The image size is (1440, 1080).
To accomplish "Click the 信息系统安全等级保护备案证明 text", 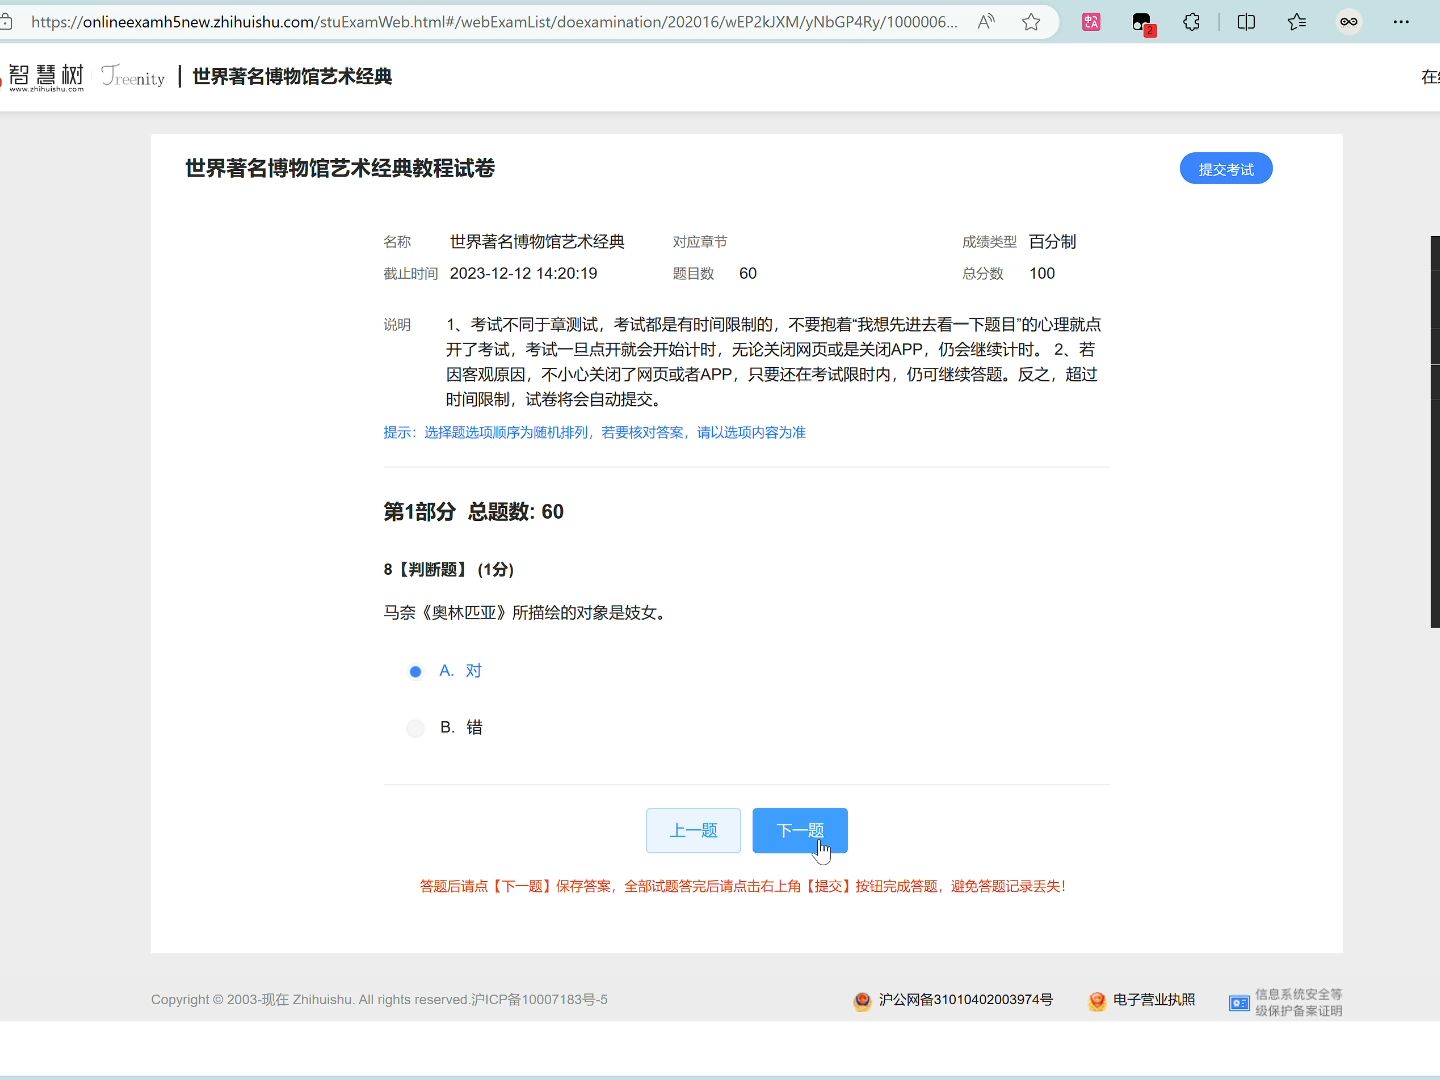I will (x=1299, y=1002).
